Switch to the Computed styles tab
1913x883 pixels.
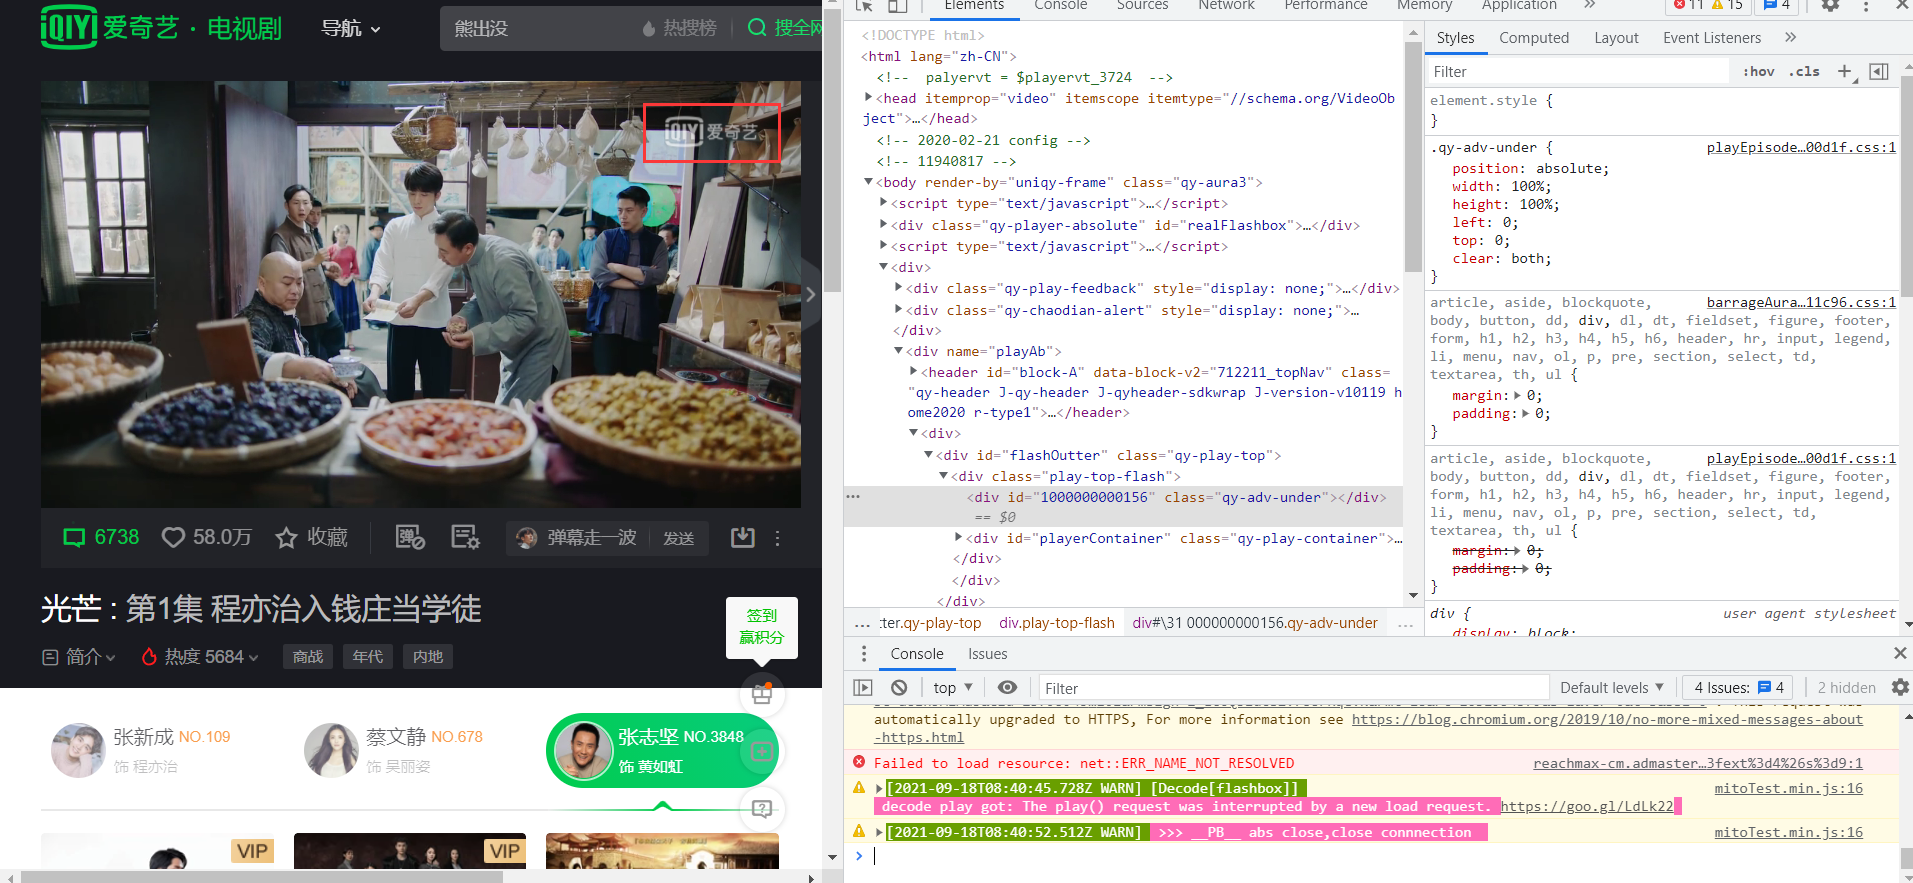tap(1533, 38)
